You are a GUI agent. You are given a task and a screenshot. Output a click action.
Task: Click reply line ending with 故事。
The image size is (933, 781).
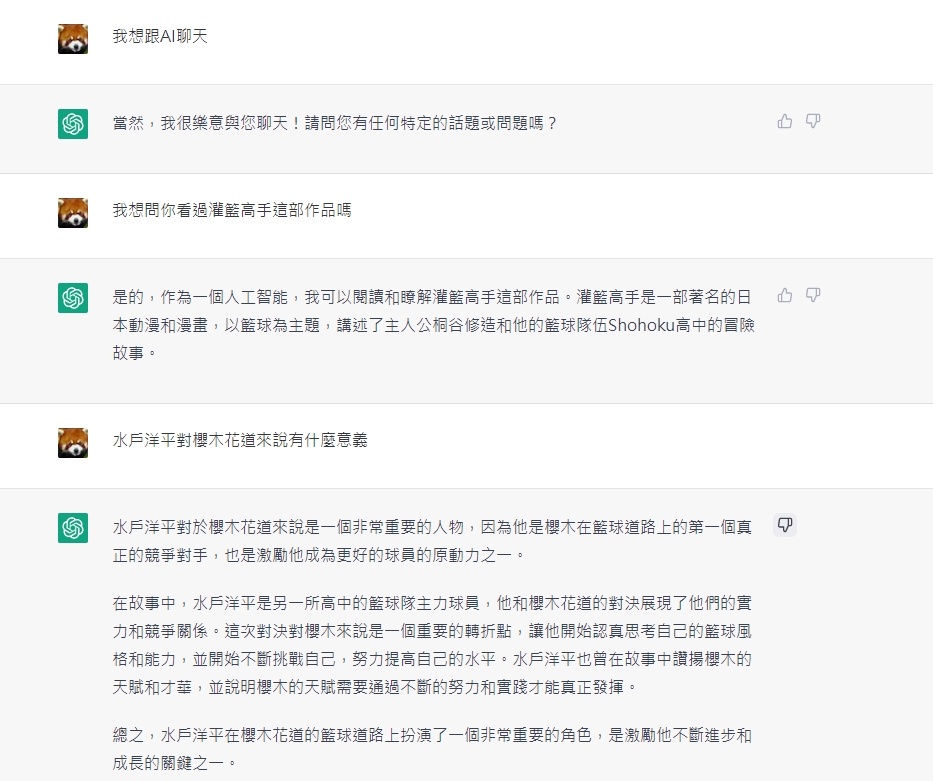[134, 353]
